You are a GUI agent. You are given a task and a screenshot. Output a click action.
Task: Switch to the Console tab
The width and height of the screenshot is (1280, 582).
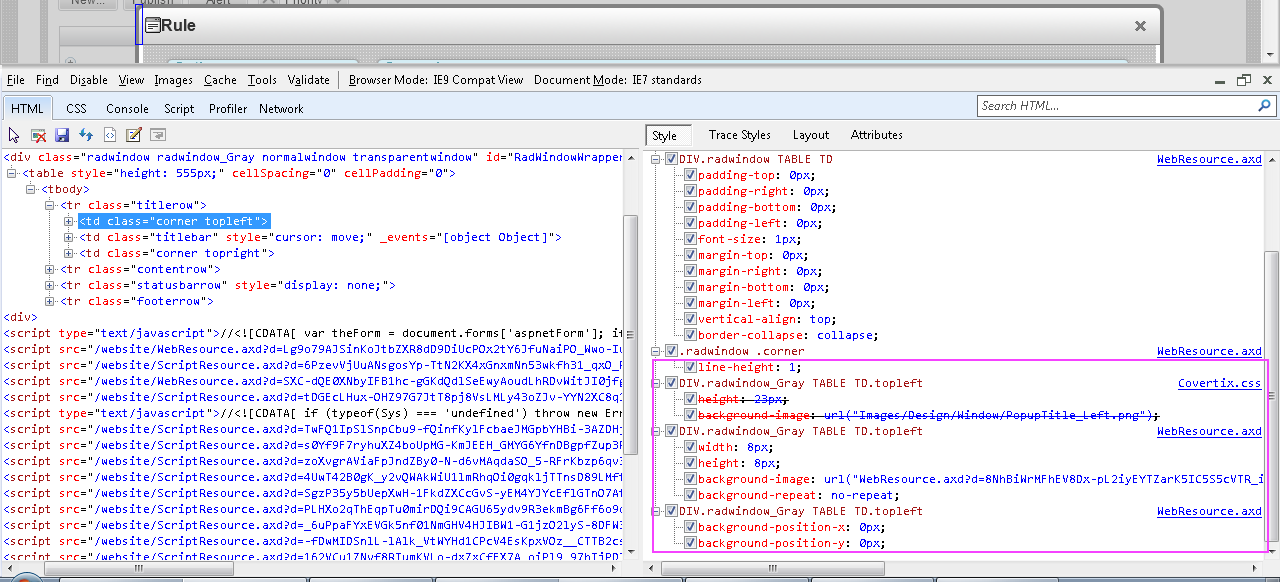[128, 109]
